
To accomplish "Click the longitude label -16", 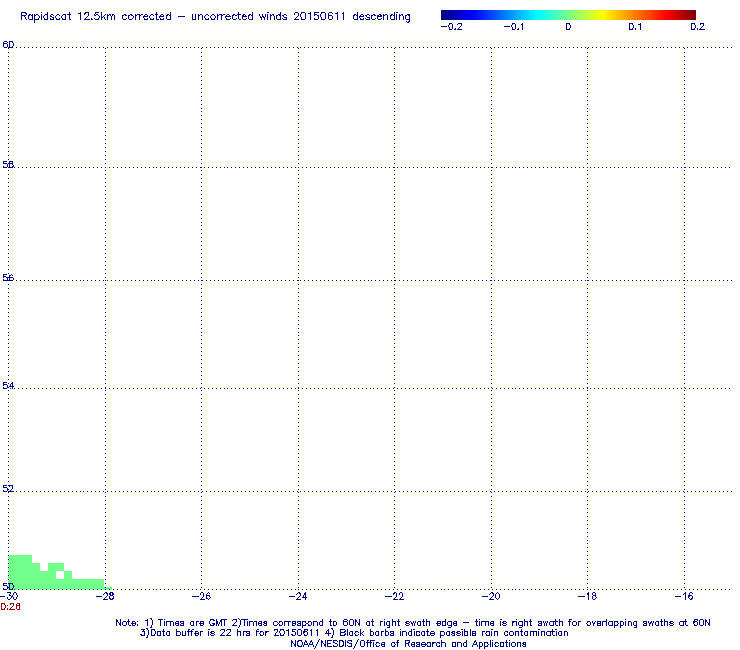I will pos(684,596).
